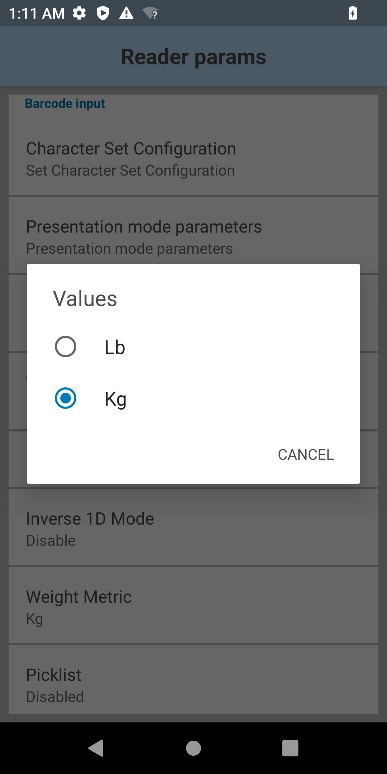The width and height of the screenshot is (387, 774).
Task: Tap the Reader params title bar
Action: 194,57
